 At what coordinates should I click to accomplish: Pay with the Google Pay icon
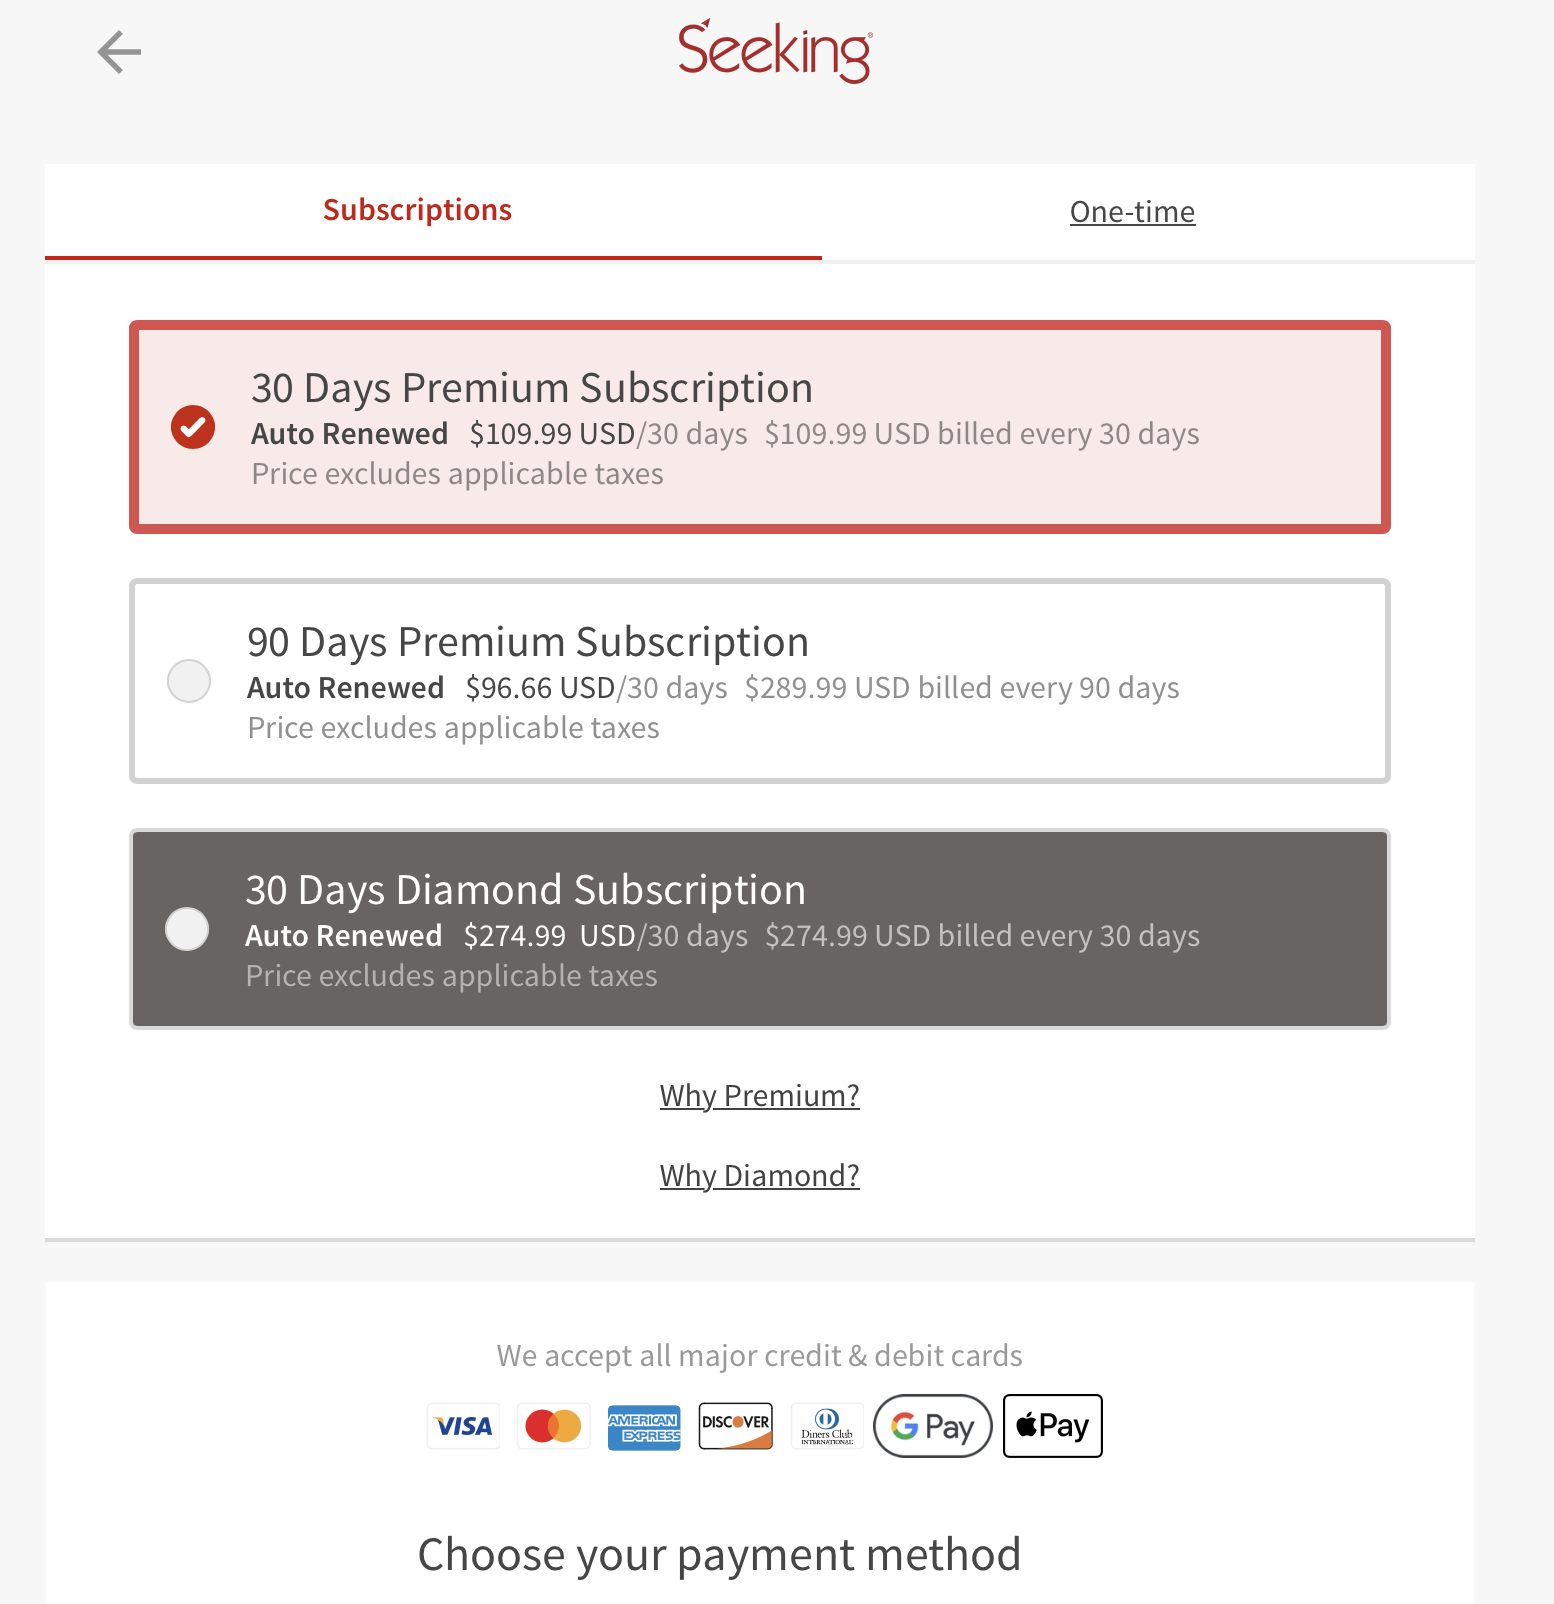(x=933, y=1426)
